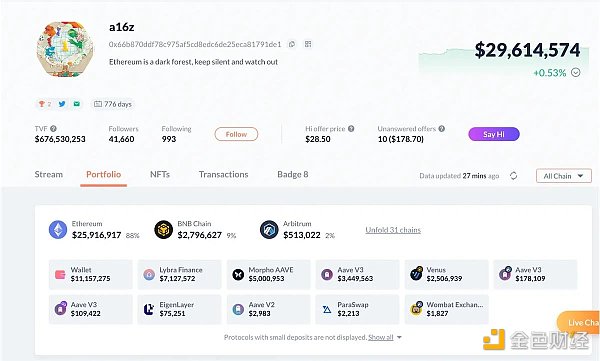
Task: Open the Live Chat bubble
Action: (x=579, y=322)
